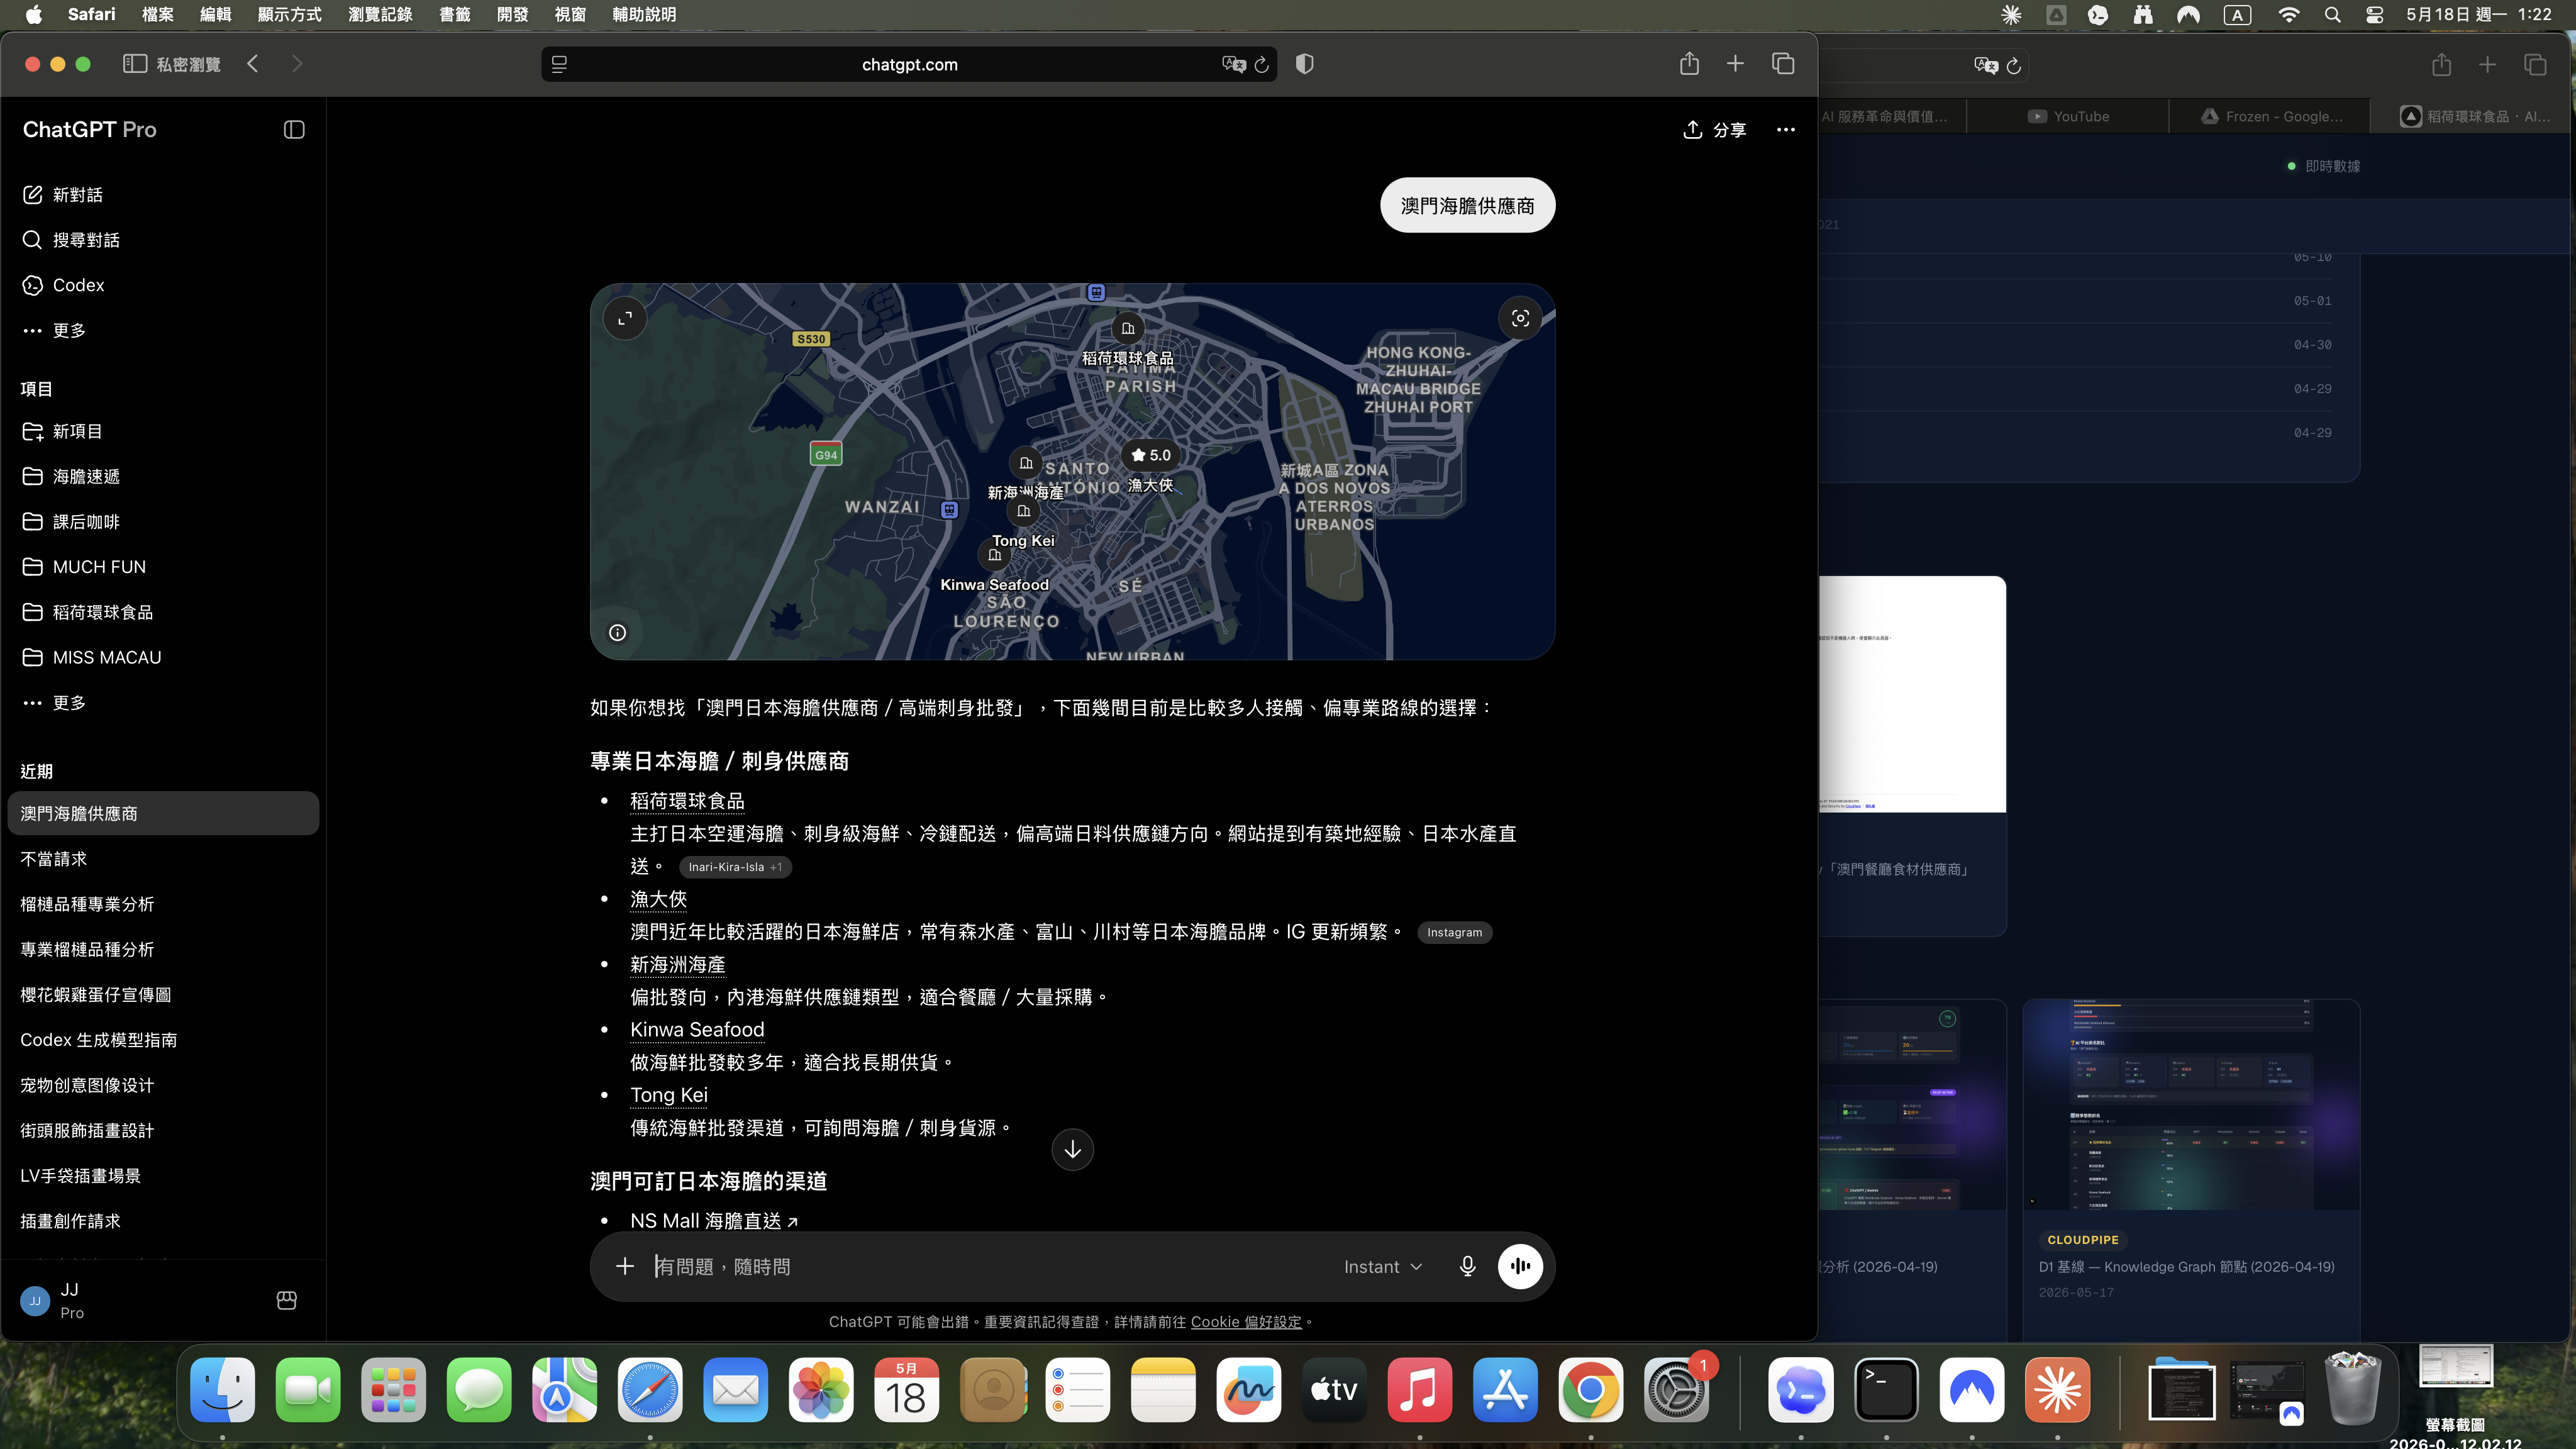
Task: Click the 稻荷環球食品 map pin
Action: tap(1128, 328)
